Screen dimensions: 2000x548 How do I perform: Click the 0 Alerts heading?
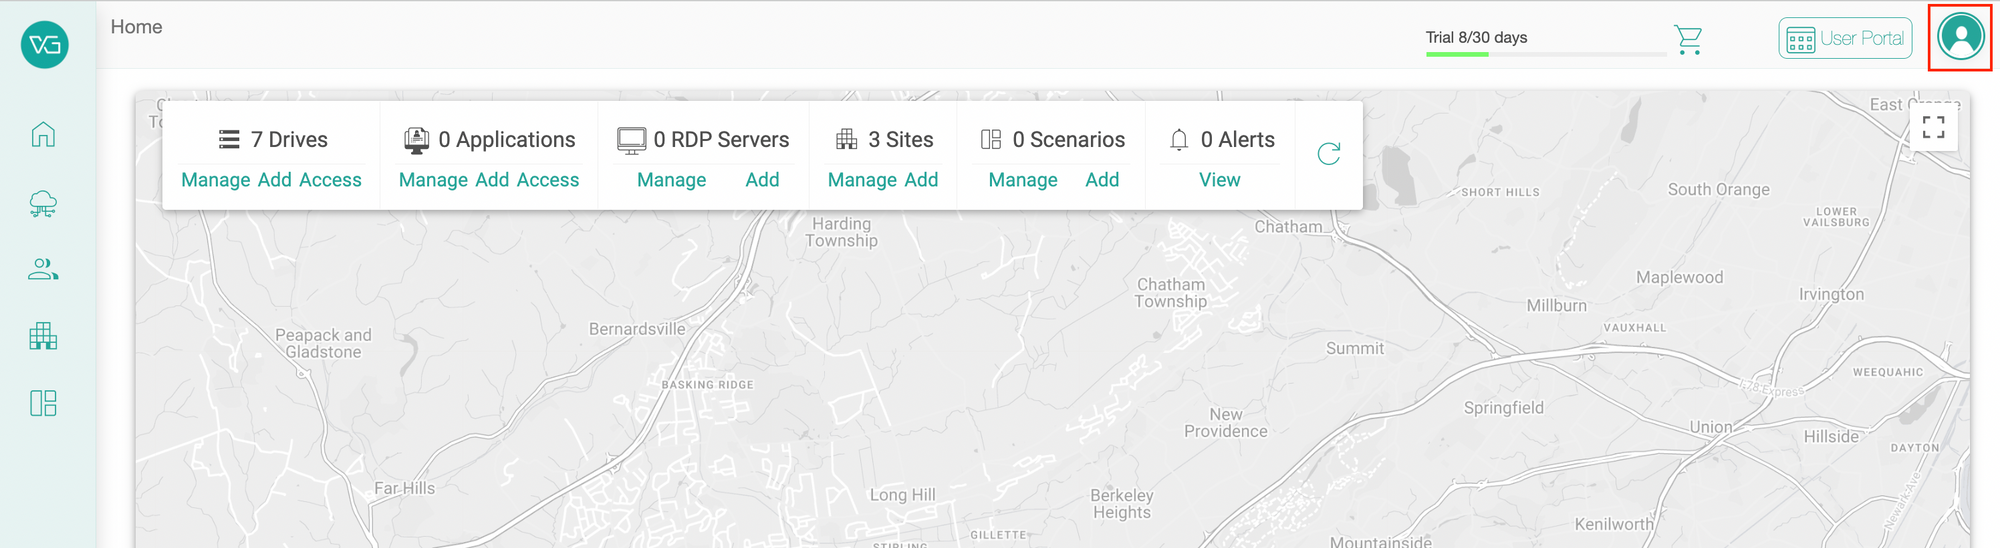click(1238, 140)
